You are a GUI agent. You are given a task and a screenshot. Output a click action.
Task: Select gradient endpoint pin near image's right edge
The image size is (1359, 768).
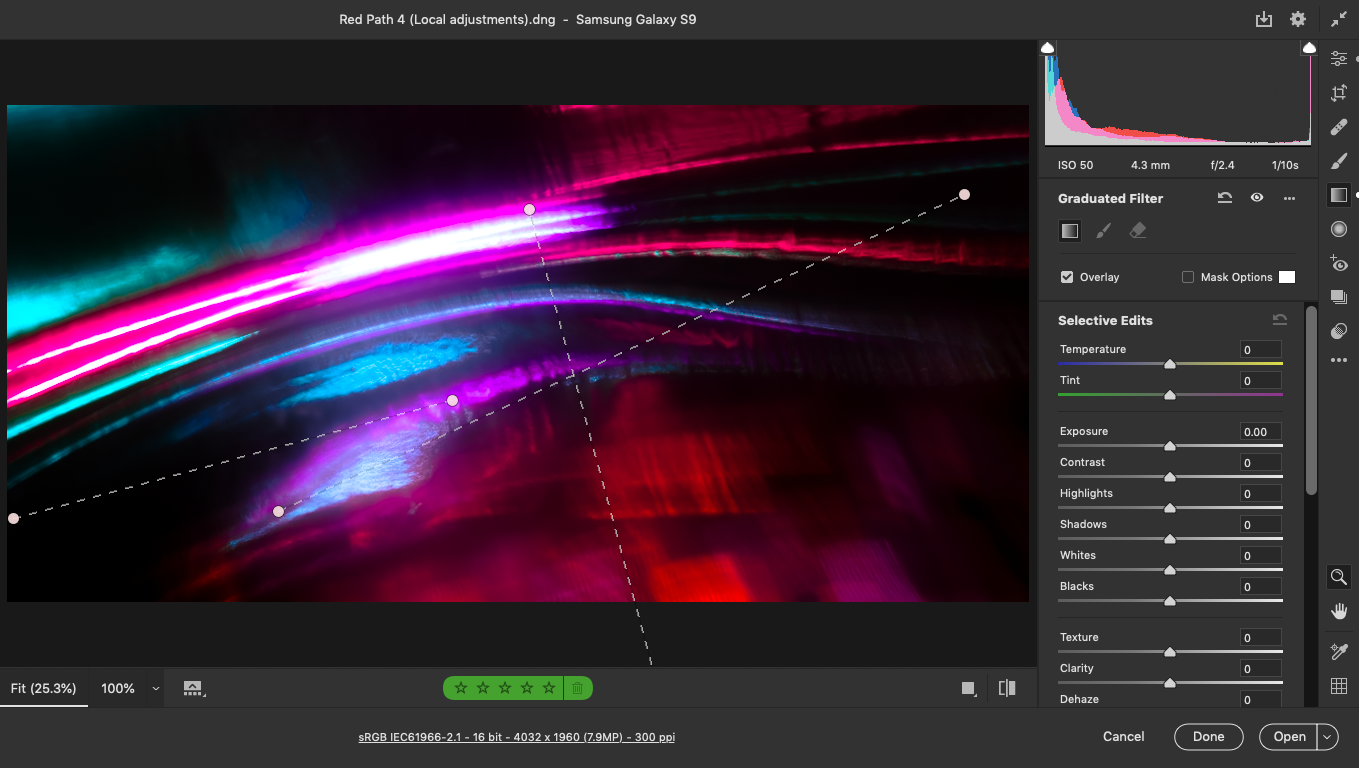pos(965,194)
